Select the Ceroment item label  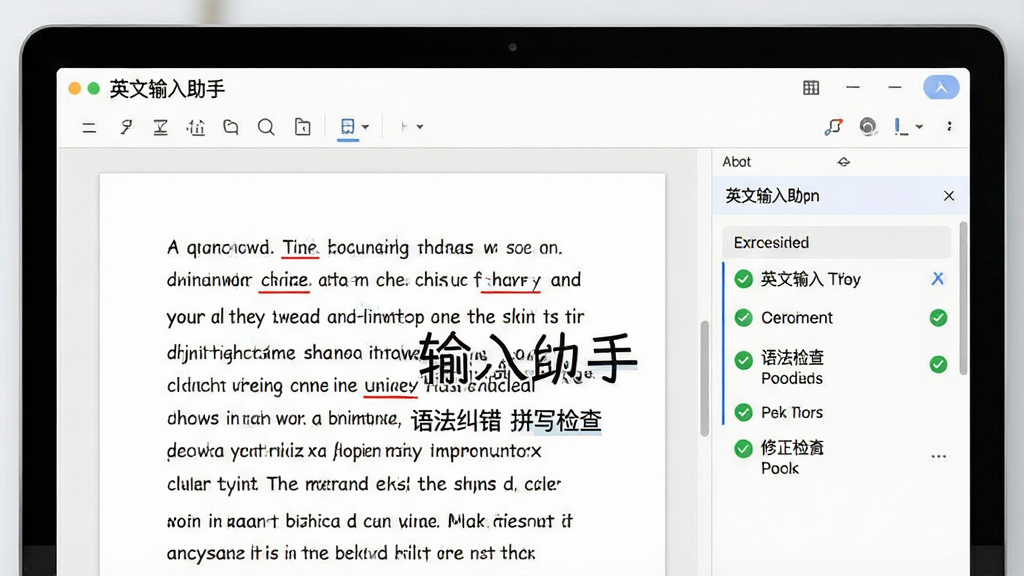[797, 318]
